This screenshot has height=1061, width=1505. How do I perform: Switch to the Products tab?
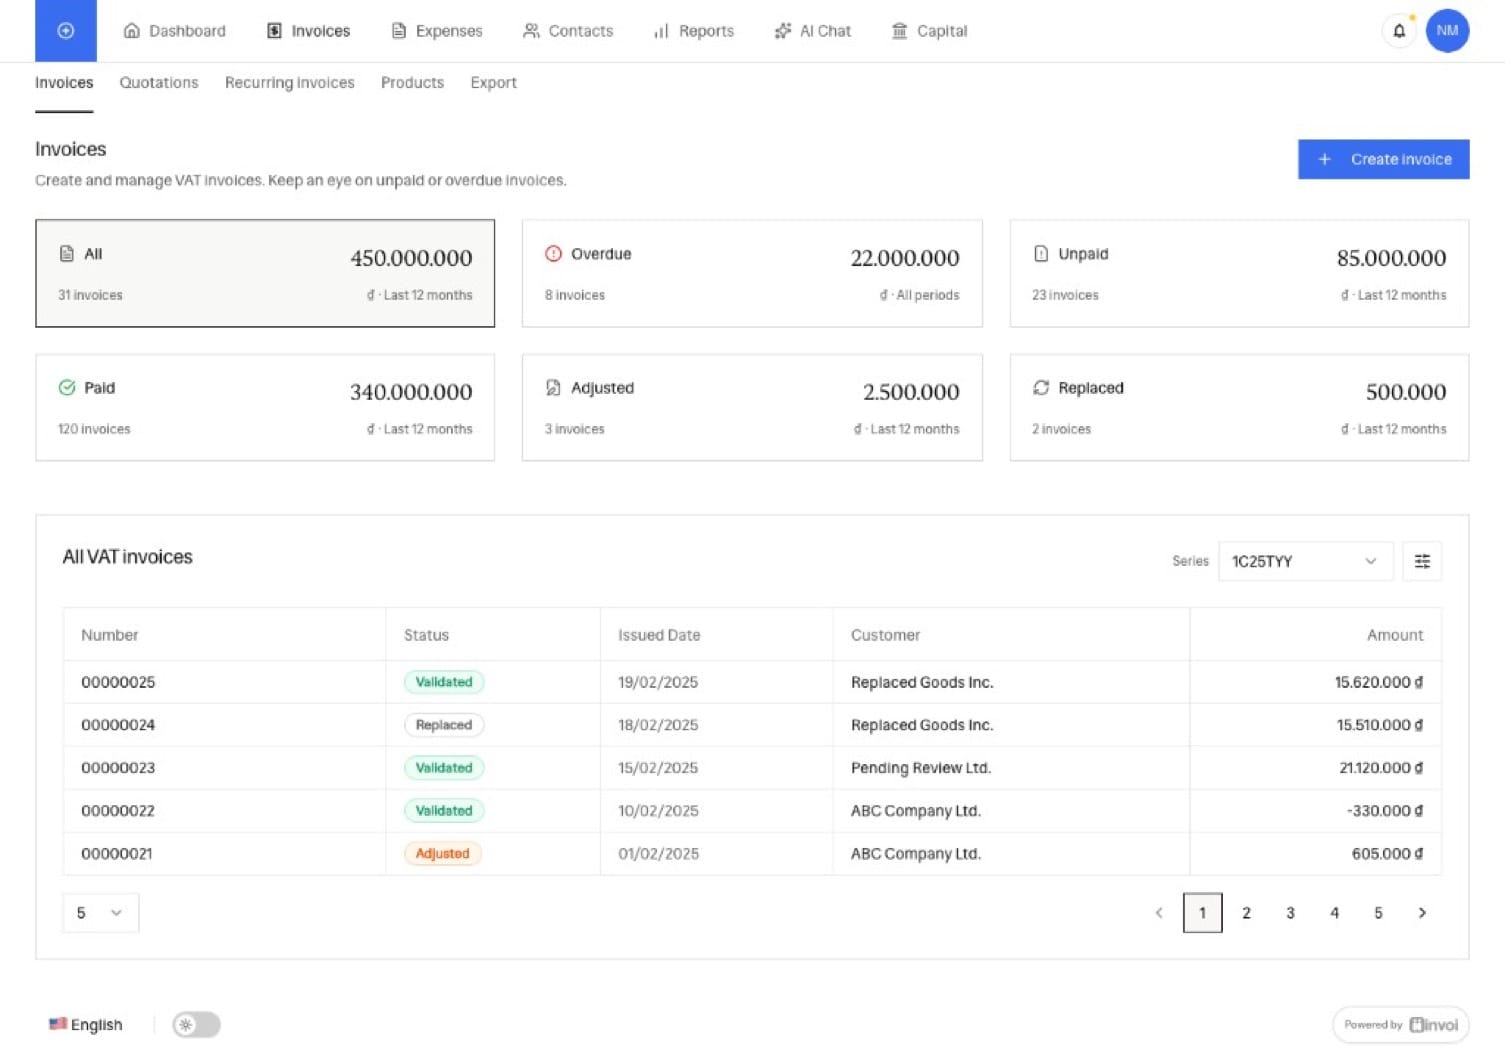click(x=412, y=83)
